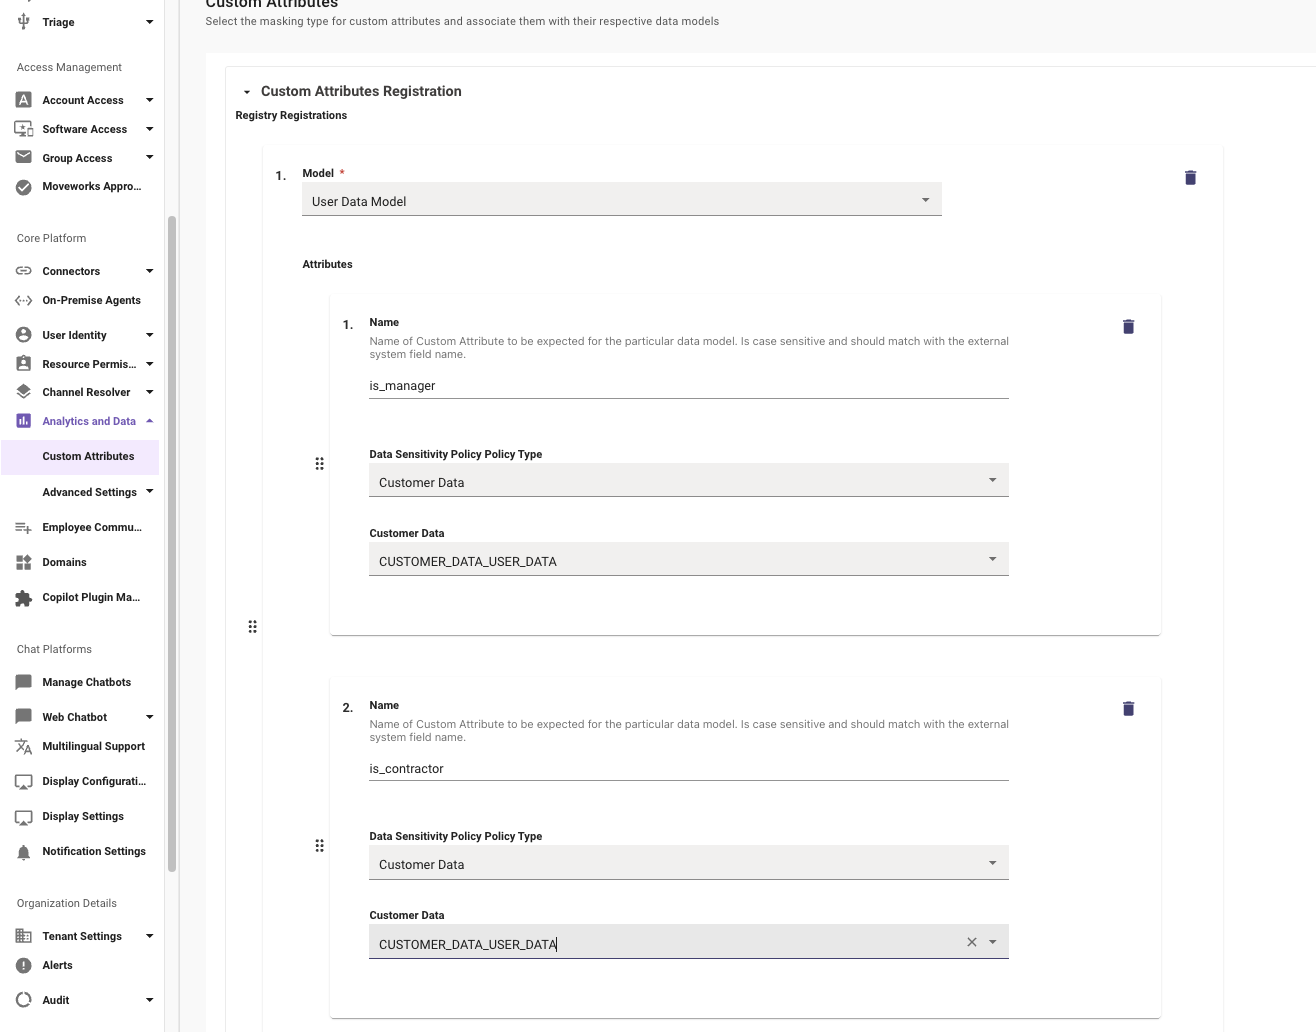Open the Model dropdown showing User Data Model
1316x1032 pixels.
tap(622, 200)
